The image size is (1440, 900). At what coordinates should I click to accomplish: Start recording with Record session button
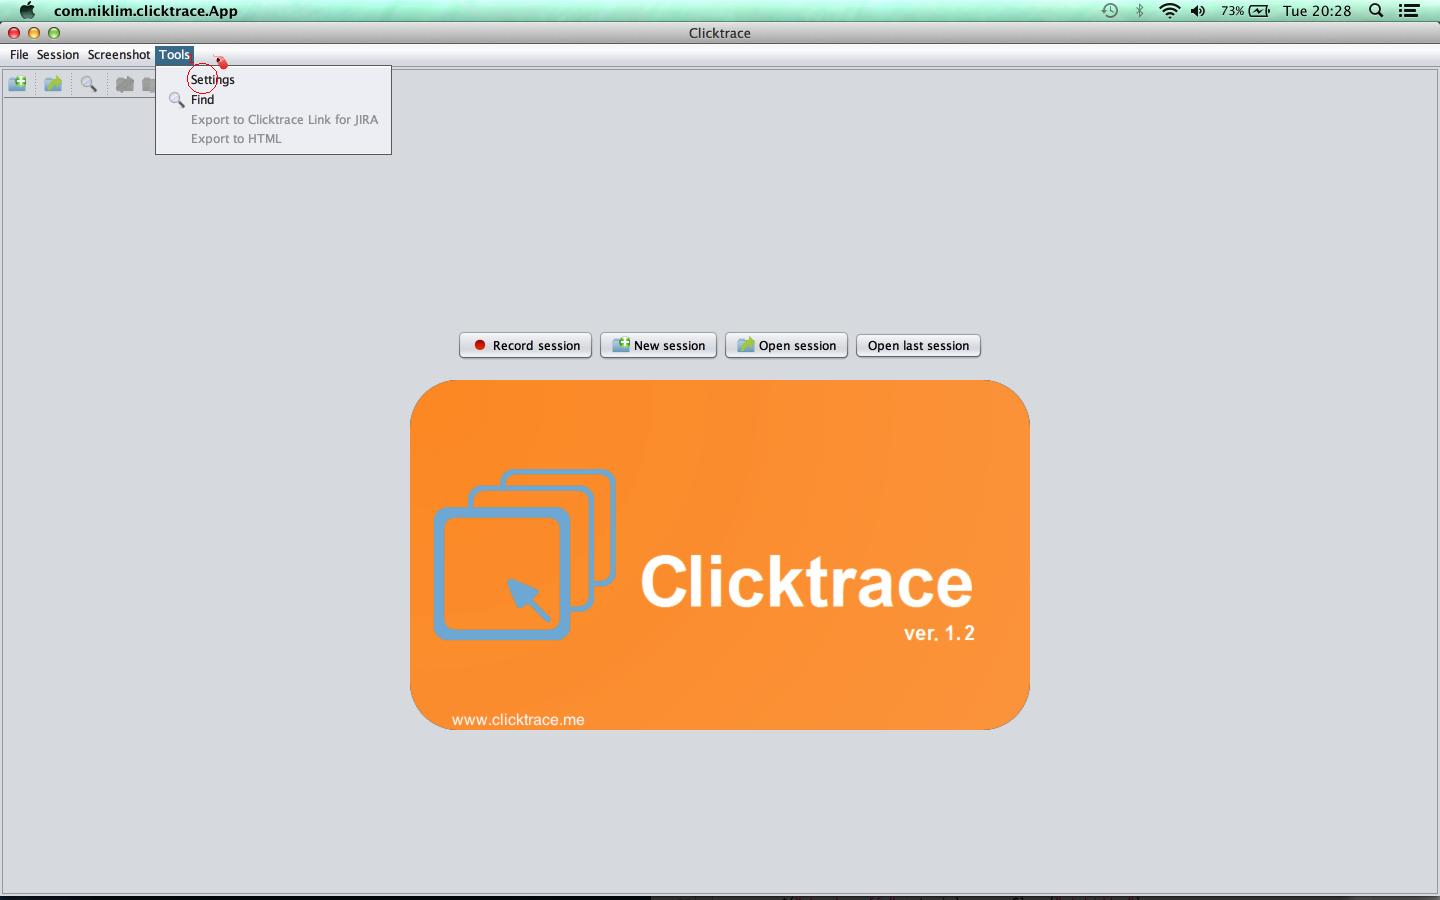(525, 345)
